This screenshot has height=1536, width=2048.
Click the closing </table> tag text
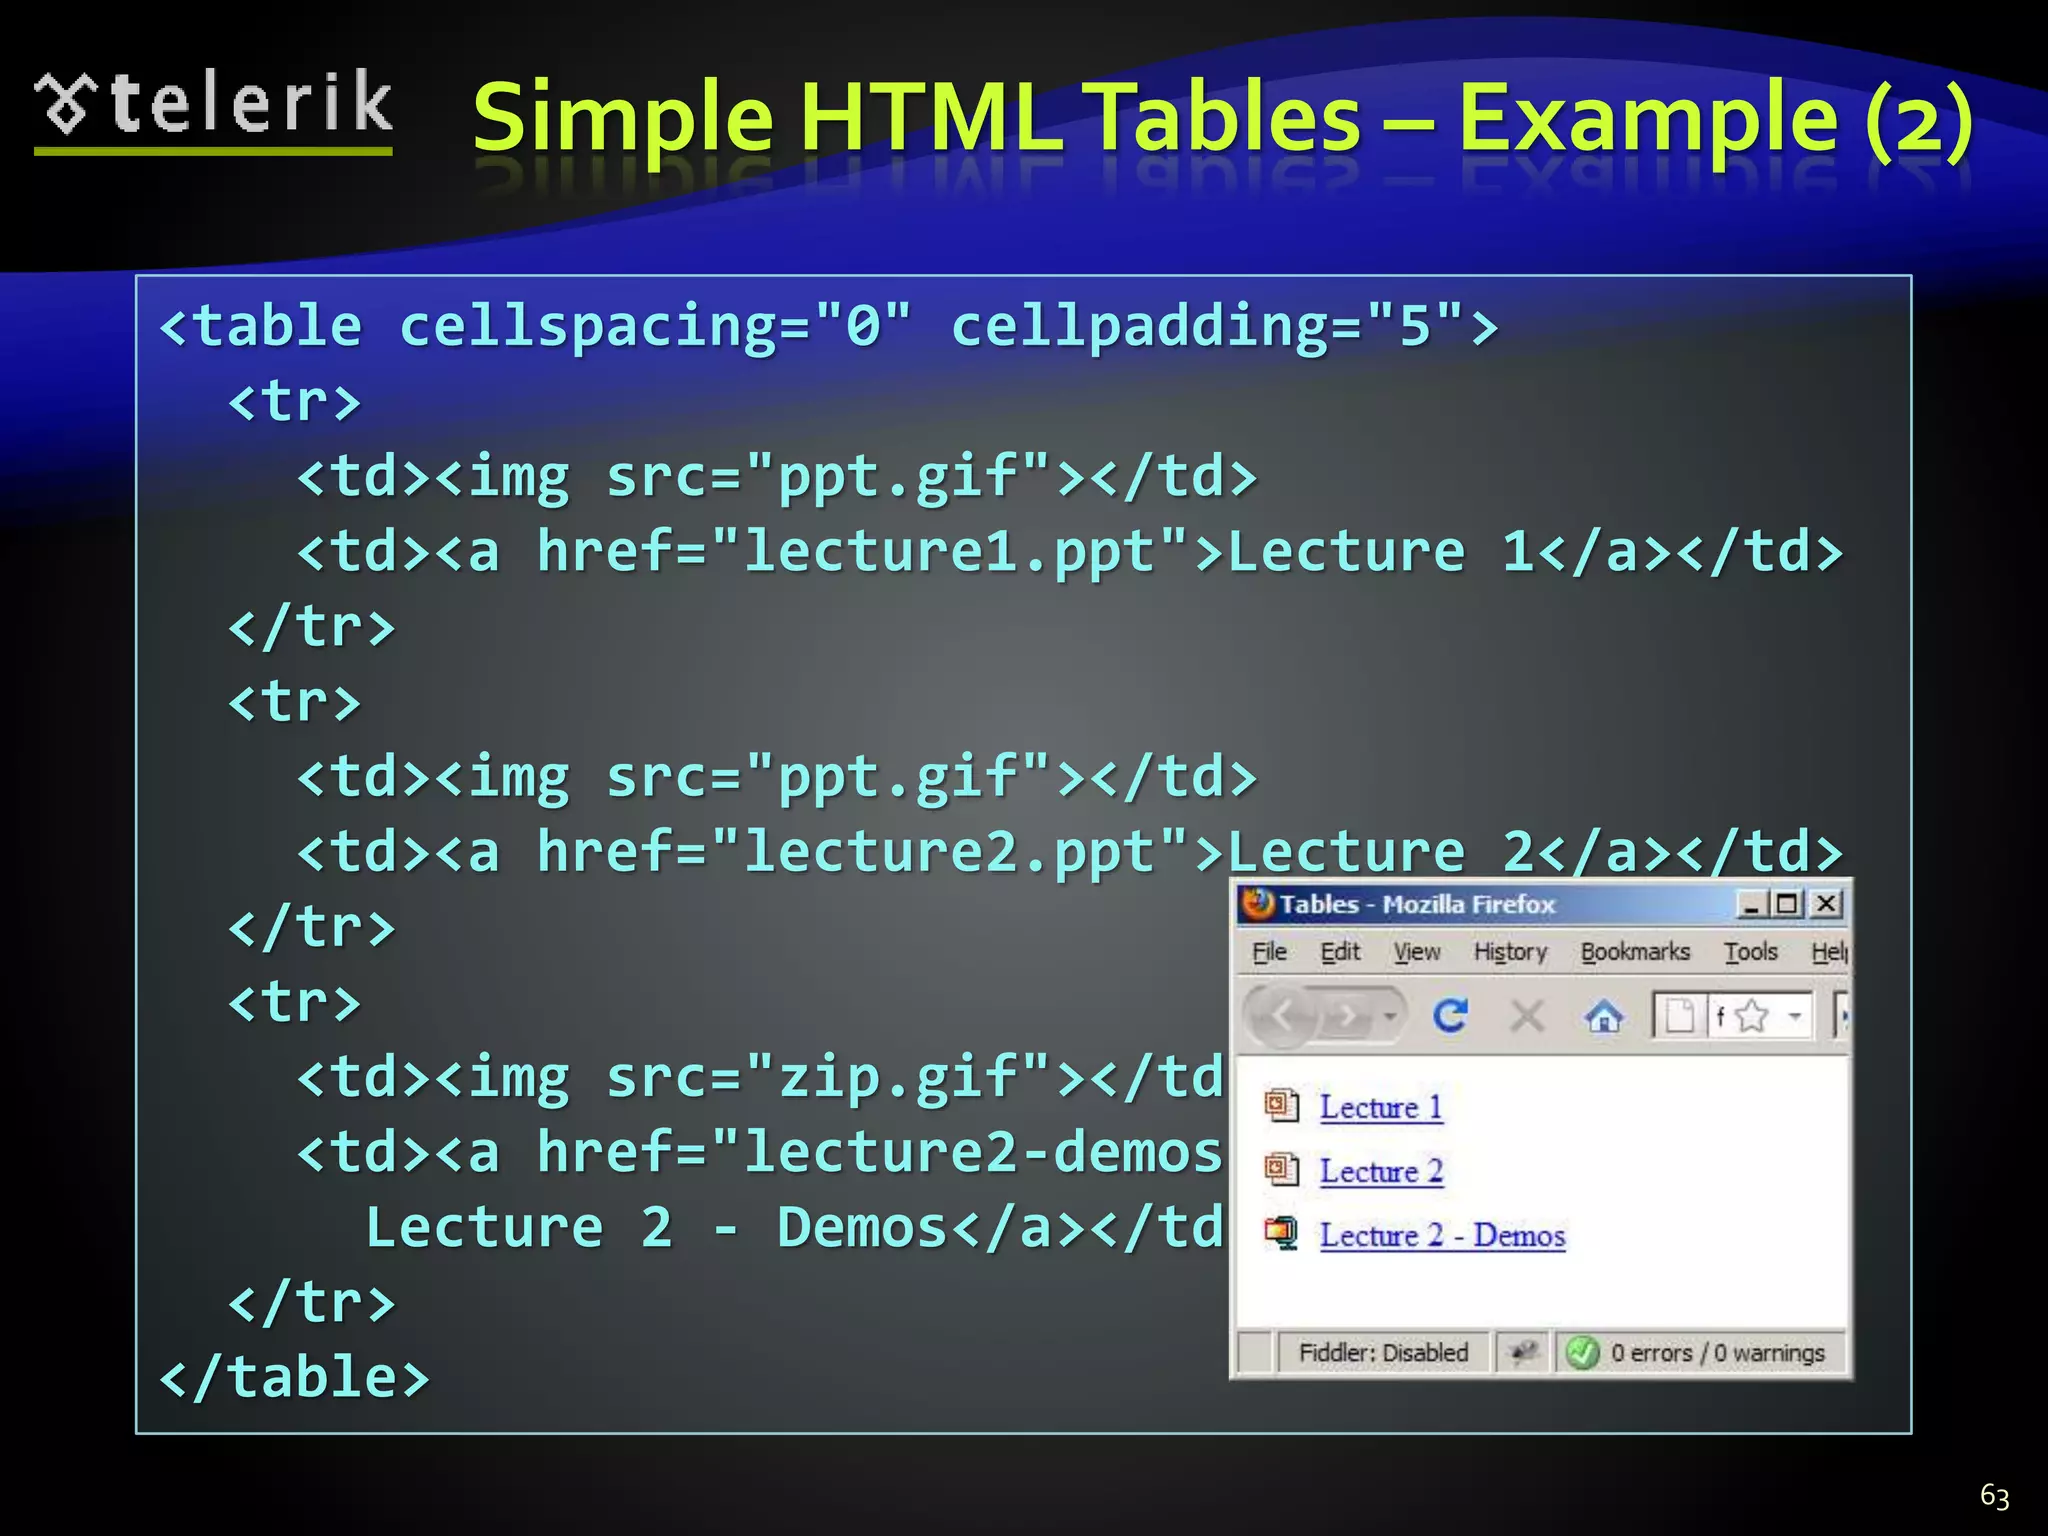click(x=294, y=1377)
